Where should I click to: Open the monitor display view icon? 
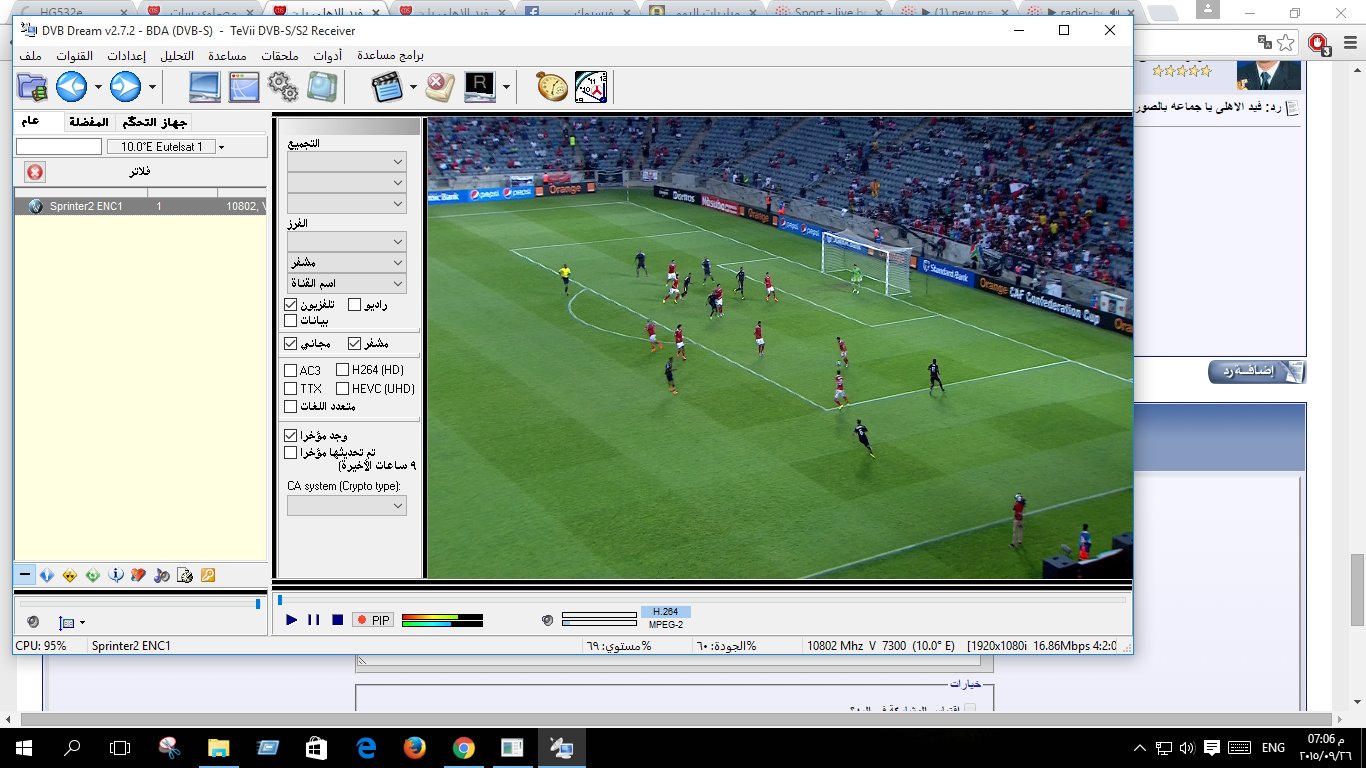click(205, 87)
